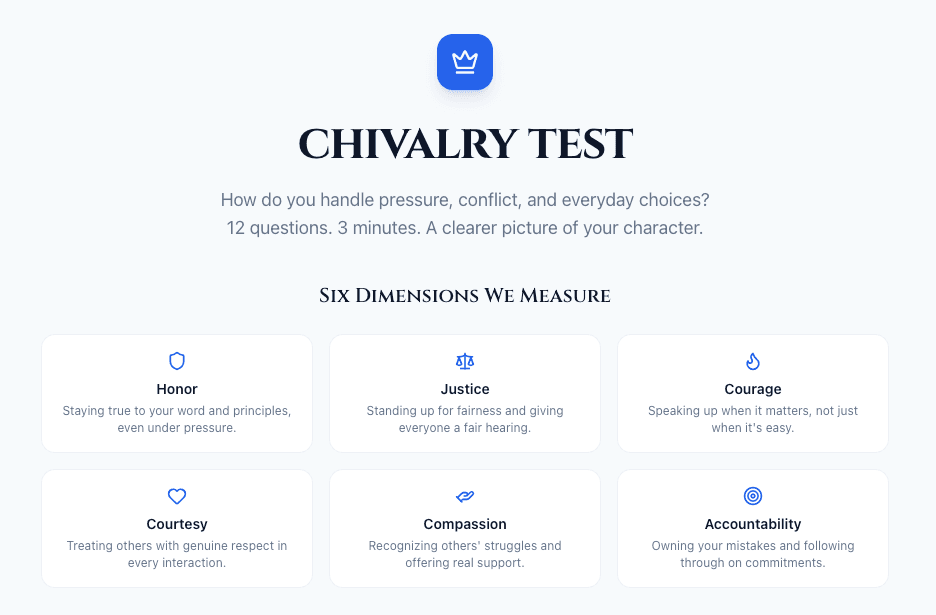The height and width of the screenshot is (615, 936).
Task: Click the 12 questions subtitle text
Action: (x=465, y=227)
